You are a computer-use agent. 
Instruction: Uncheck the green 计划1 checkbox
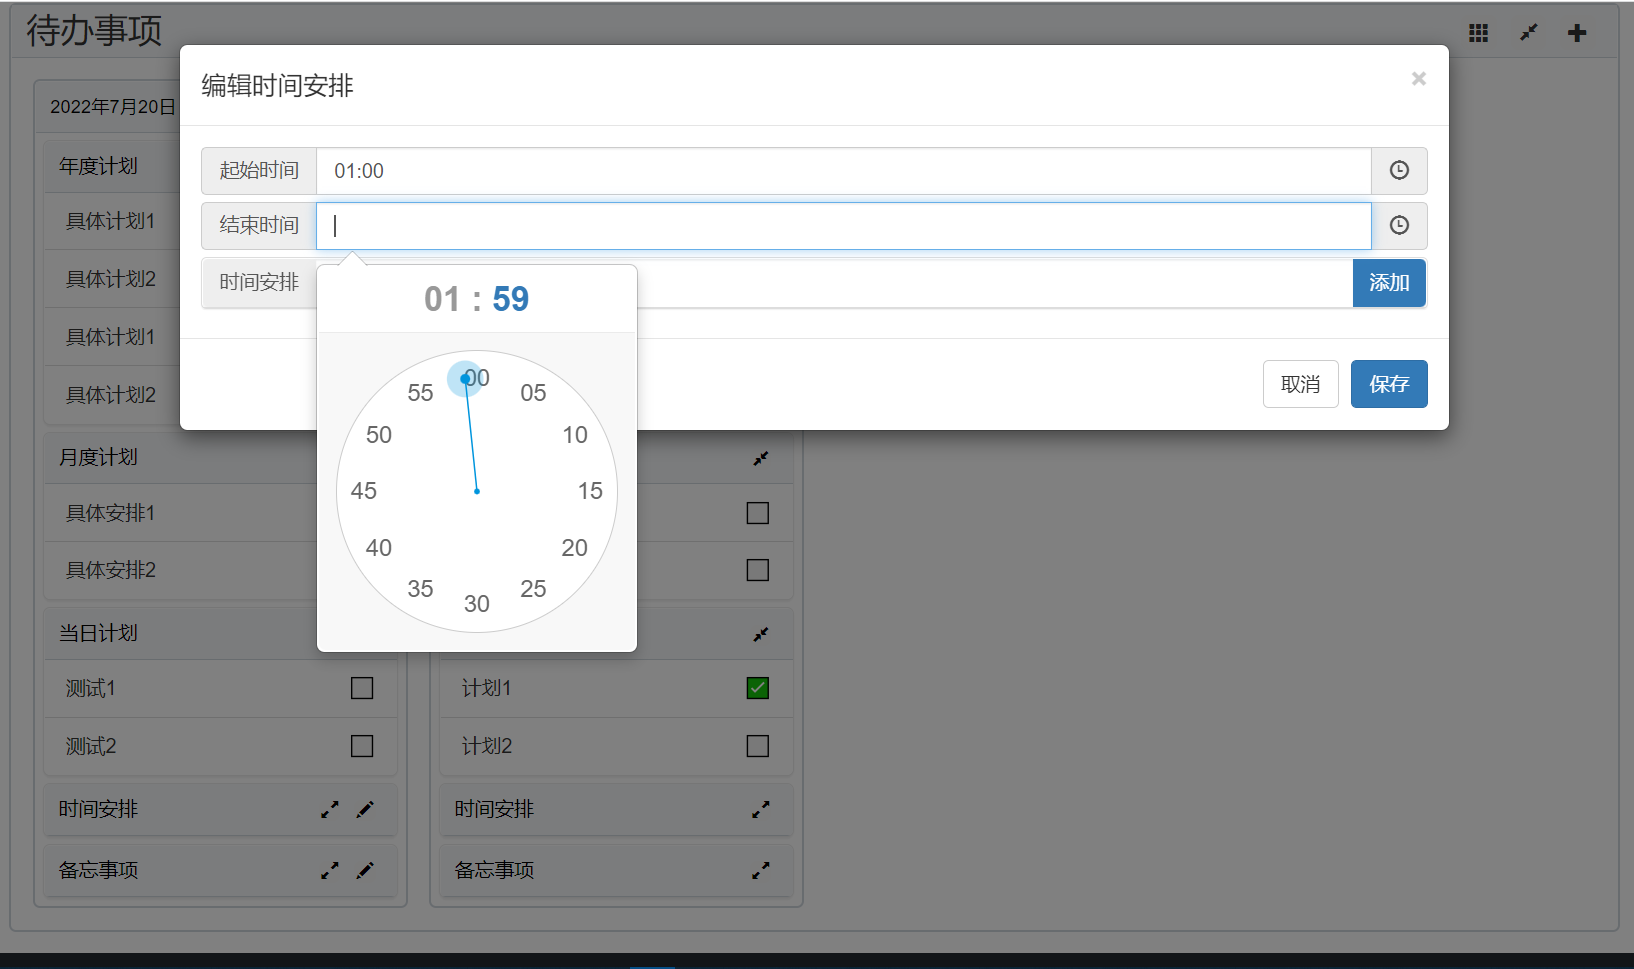pos(758,688)
